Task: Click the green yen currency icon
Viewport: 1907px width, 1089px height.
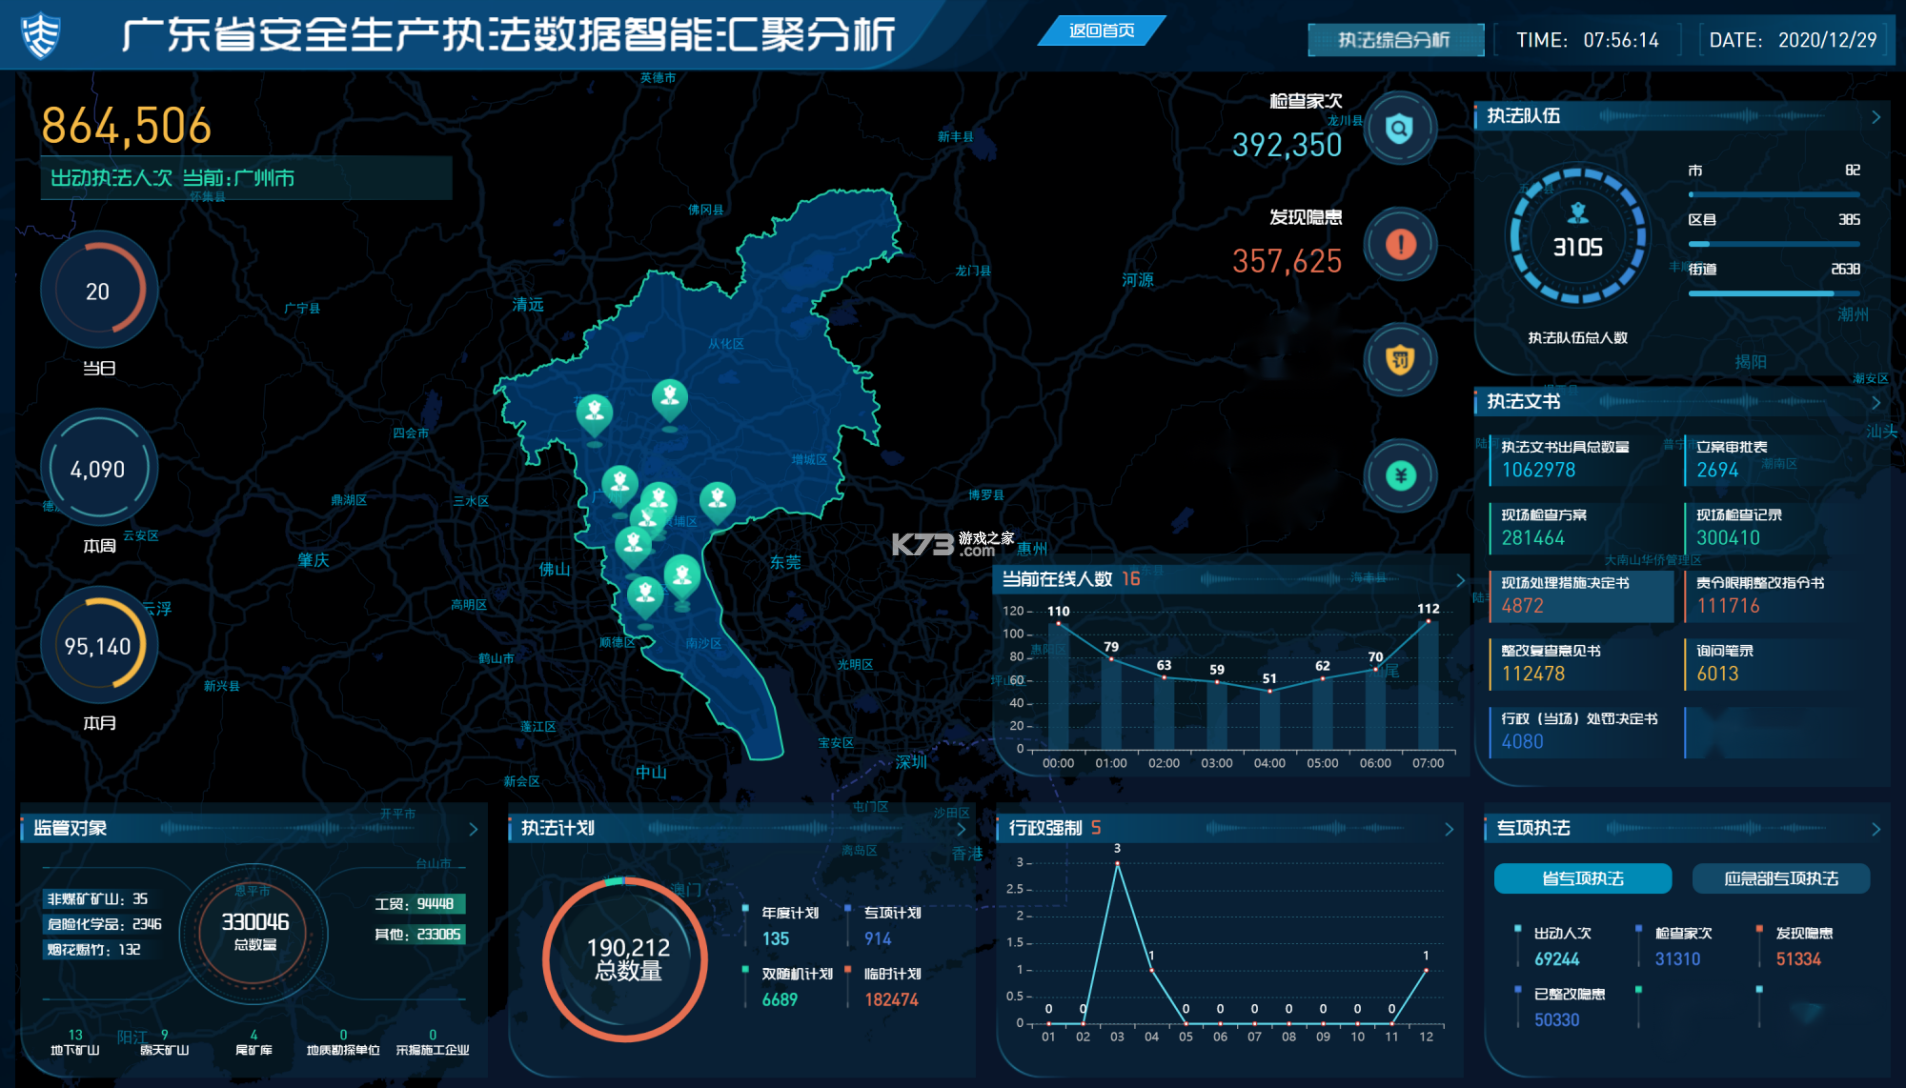Action: point(1400,476)
